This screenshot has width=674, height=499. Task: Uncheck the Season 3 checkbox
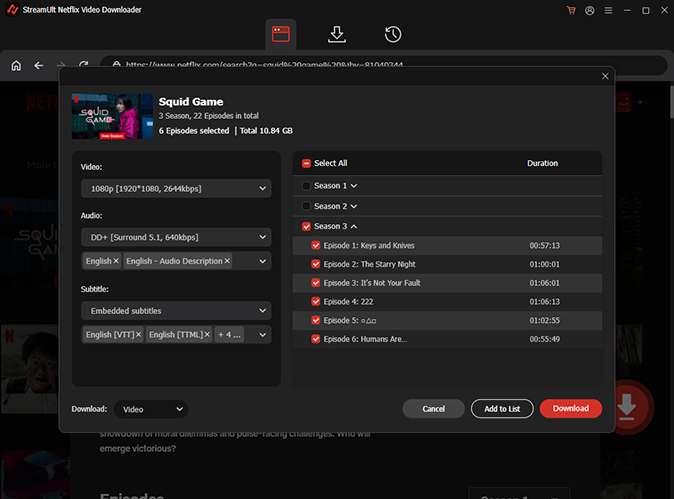pos(306,226)
